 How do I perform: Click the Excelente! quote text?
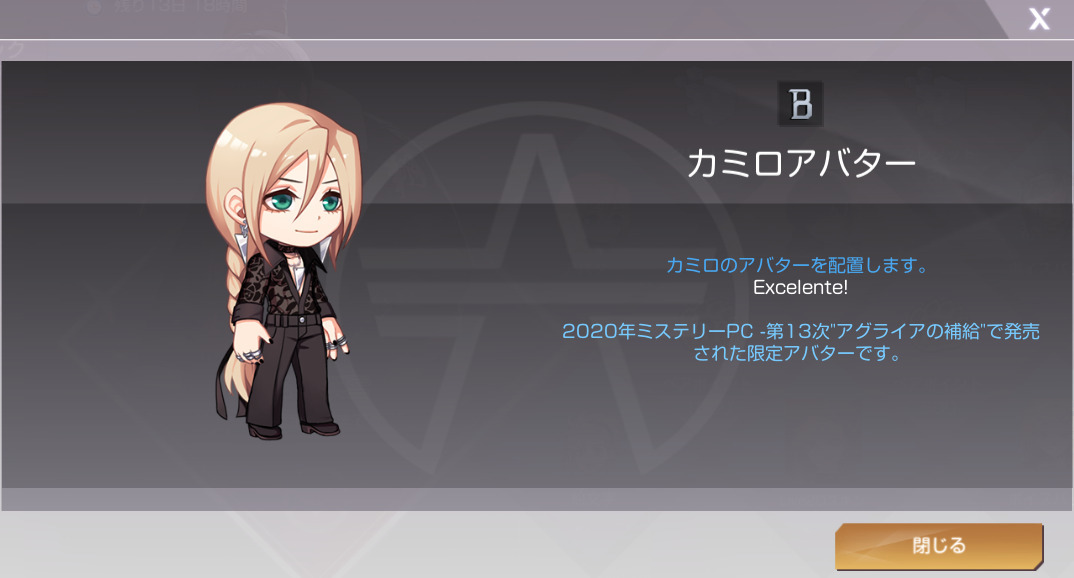[800, 287]
